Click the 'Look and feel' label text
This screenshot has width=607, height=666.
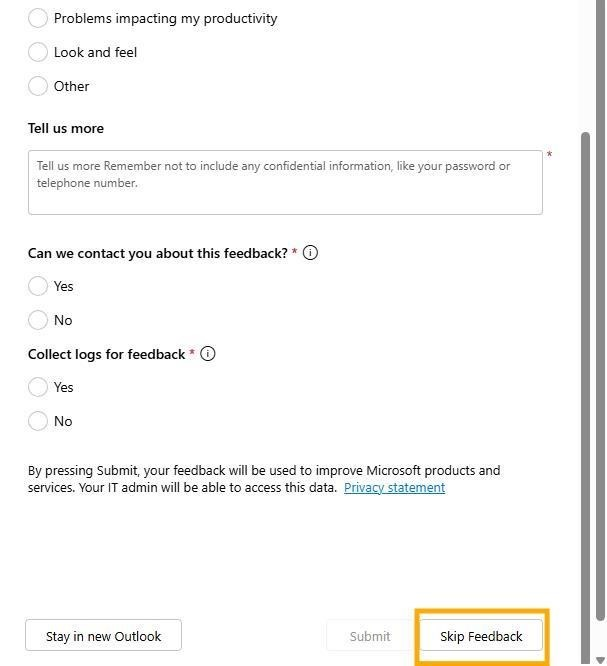coord(95,52)
